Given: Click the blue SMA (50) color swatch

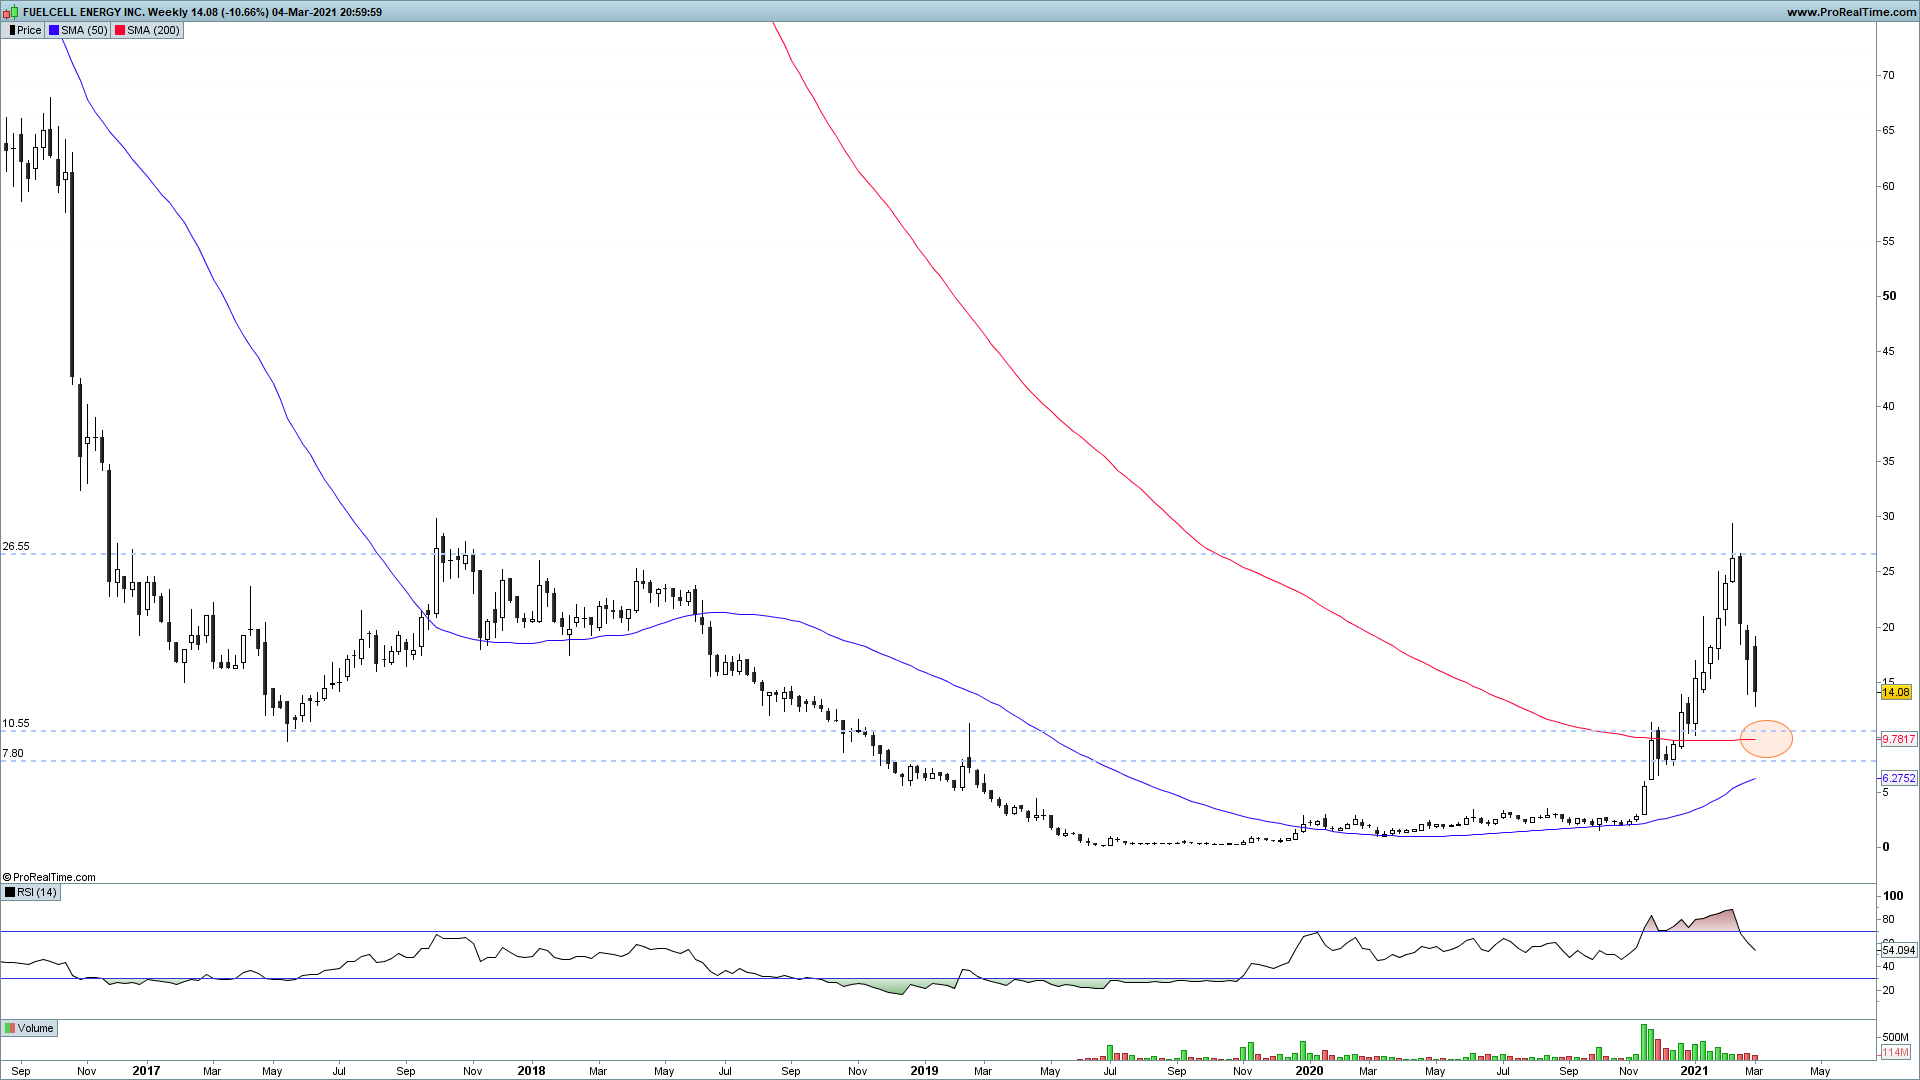Looking at the screenshot, I should (x=54, y=30).
